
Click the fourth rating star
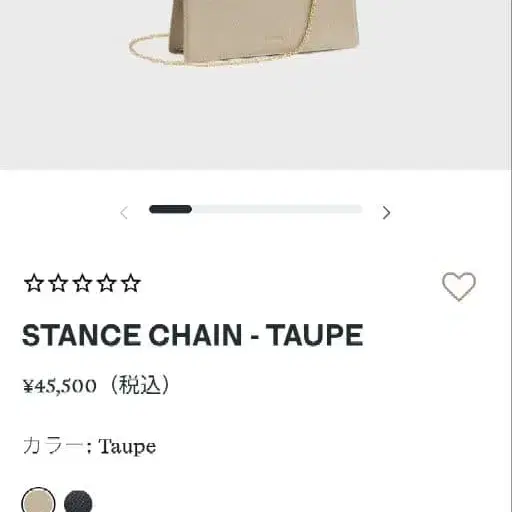pos(106,283)
